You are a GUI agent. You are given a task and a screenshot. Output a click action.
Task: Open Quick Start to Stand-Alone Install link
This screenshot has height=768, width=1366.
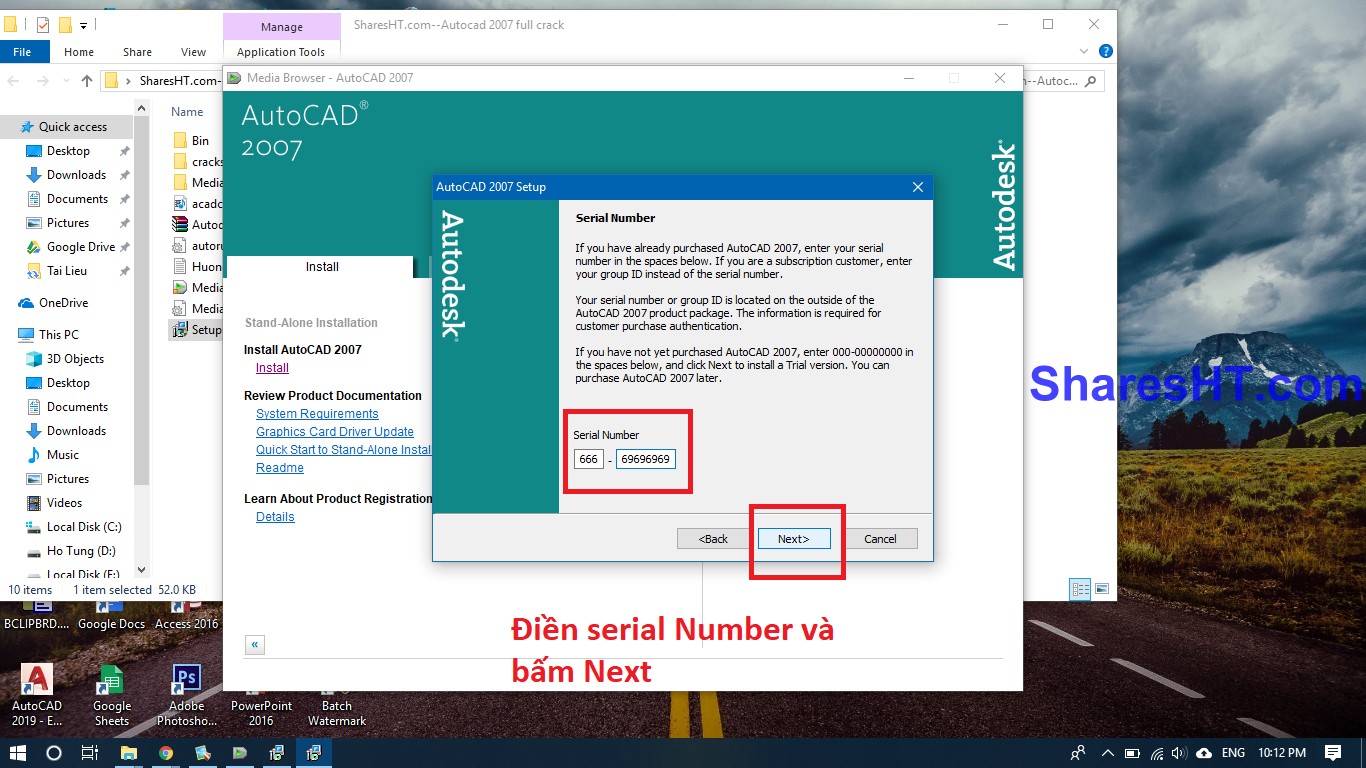[x=344, y=450]
